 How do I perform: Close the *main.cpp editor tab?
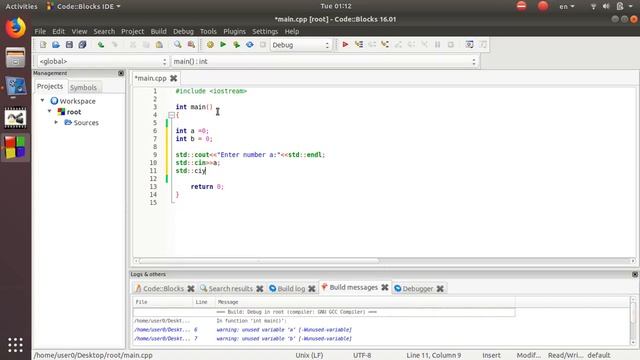[173, 78]
